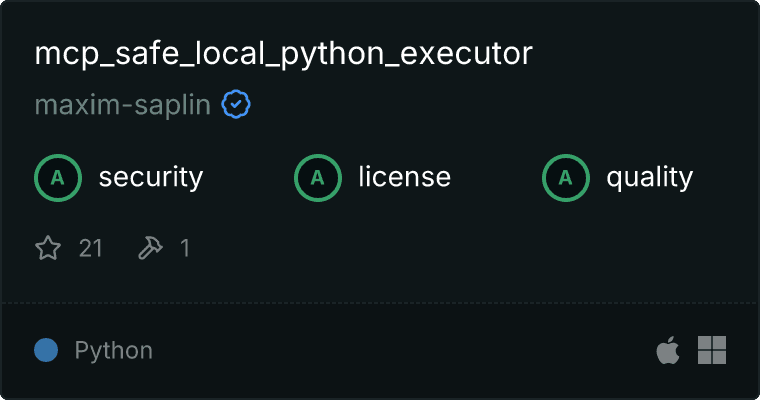Click the dashed divider line above Python
Viewport: 760px width, 400px height.
pyautogui.click(x=380, y=303)
